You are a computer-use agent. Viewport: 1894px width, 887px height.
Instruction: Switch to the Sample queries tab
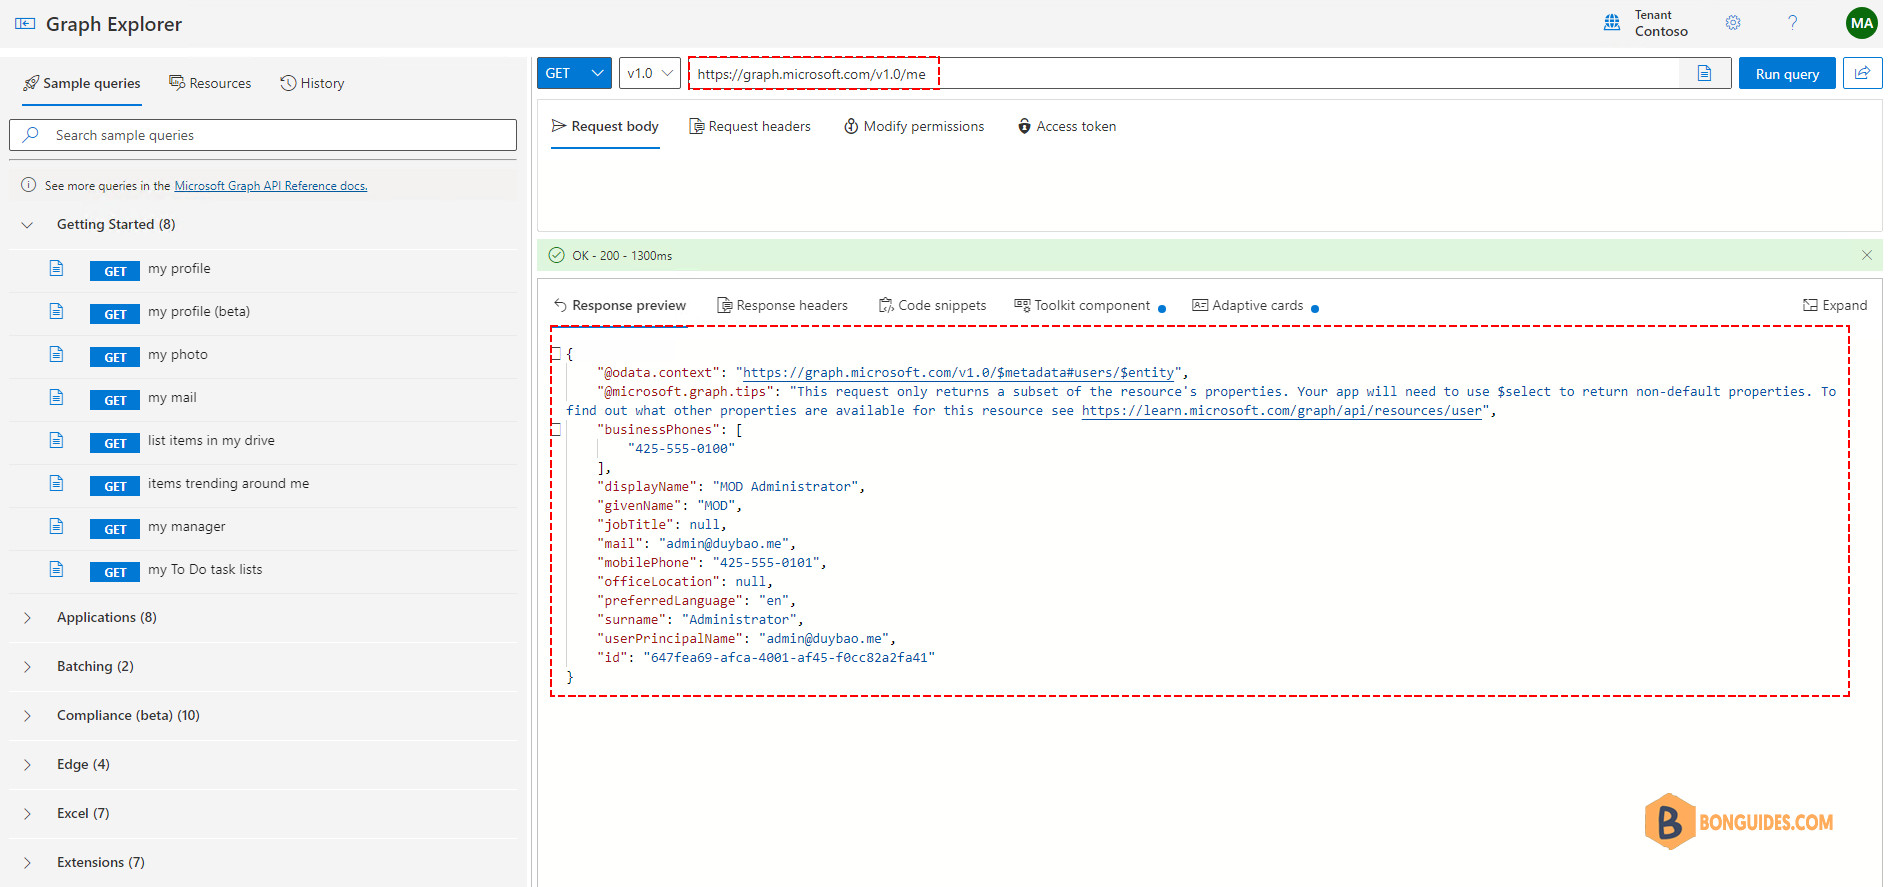[x=82, y=84]
